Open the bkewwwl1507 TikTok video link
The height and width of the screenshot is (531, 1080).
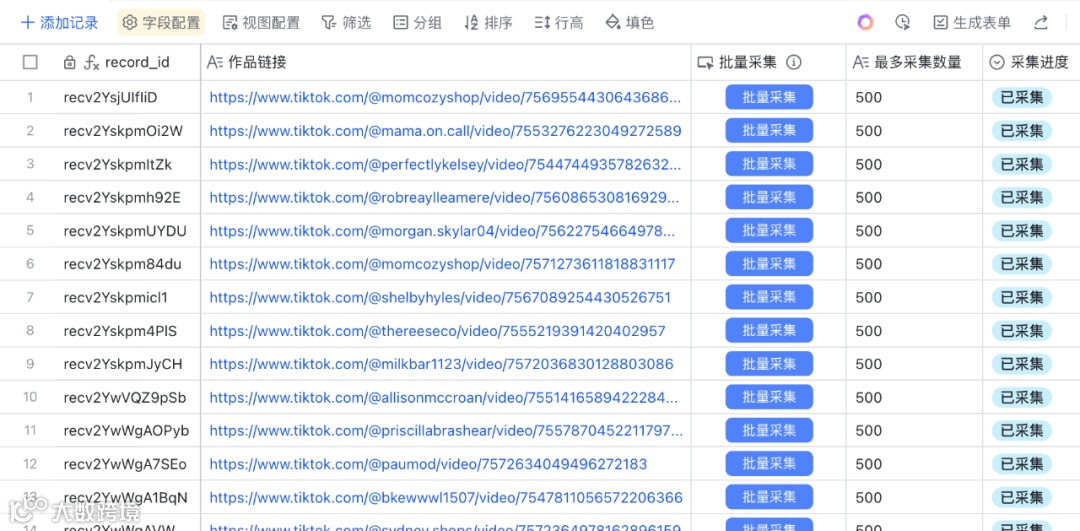click(446, 497)
